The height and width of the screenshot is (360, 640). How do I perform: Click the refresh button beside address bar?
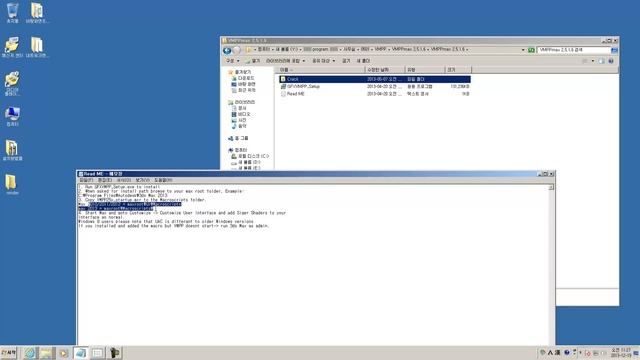coord(531,50)
